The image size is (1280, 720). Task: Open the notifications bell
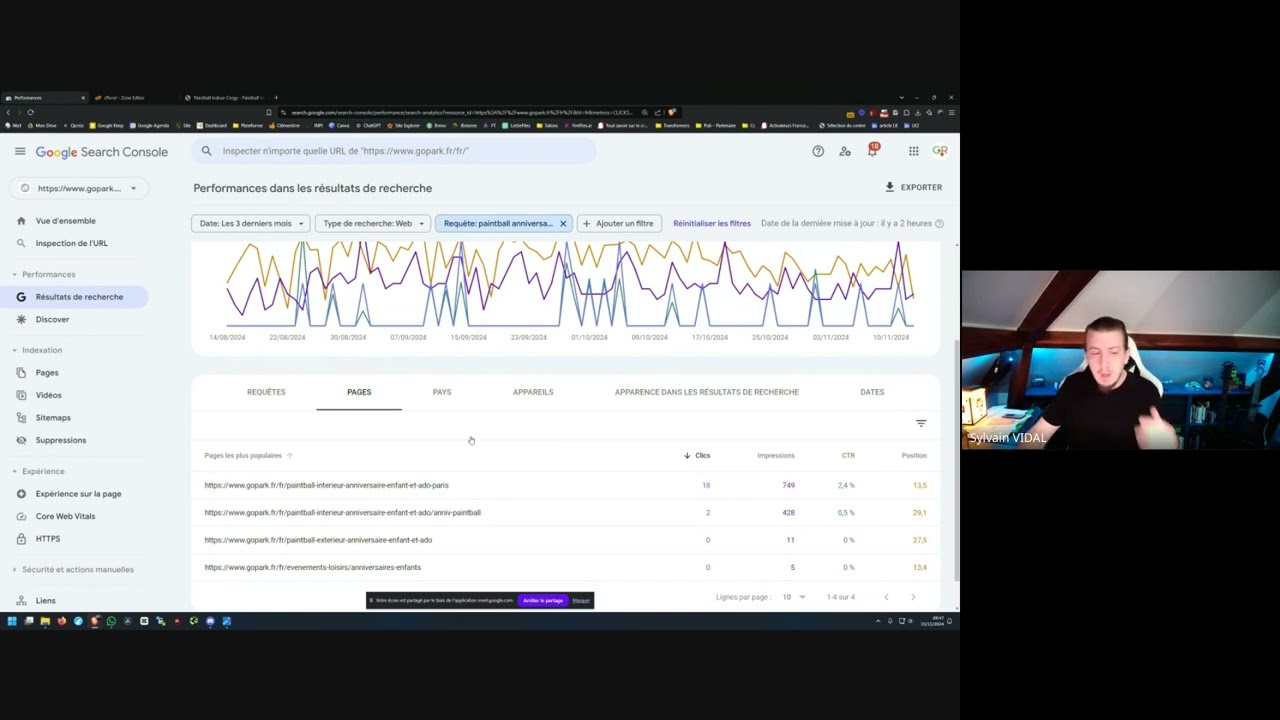[873, 151]
